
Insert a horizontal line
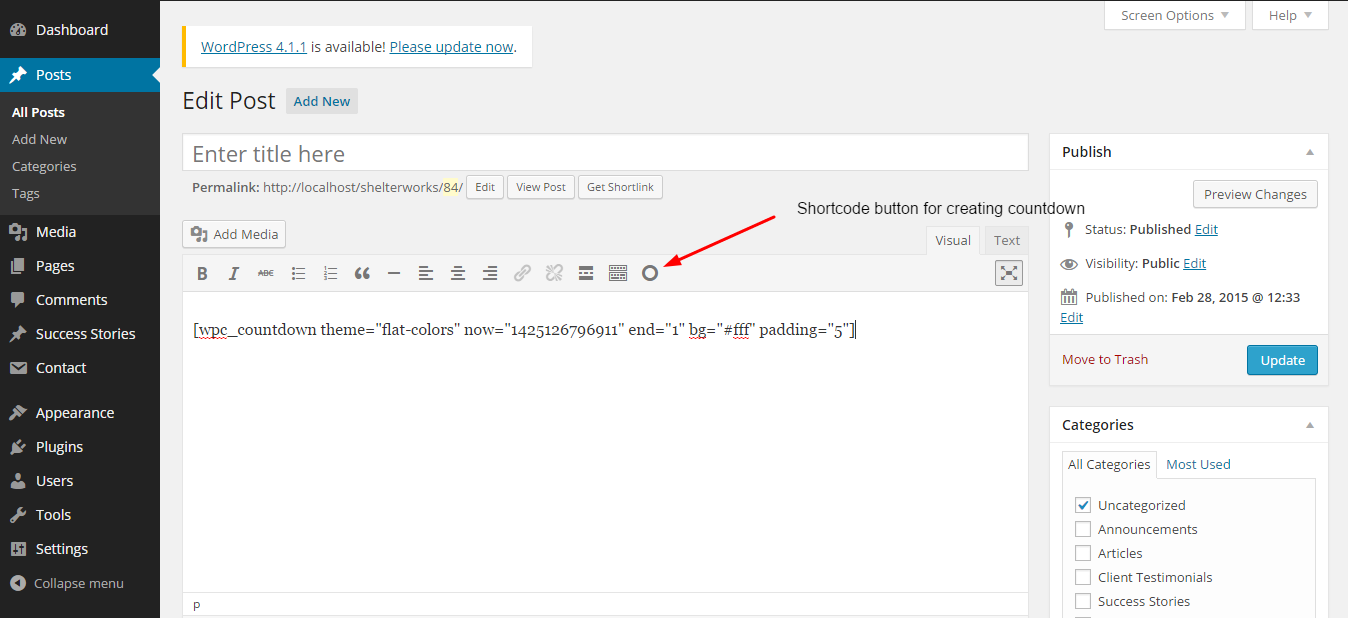coord(394,273)
